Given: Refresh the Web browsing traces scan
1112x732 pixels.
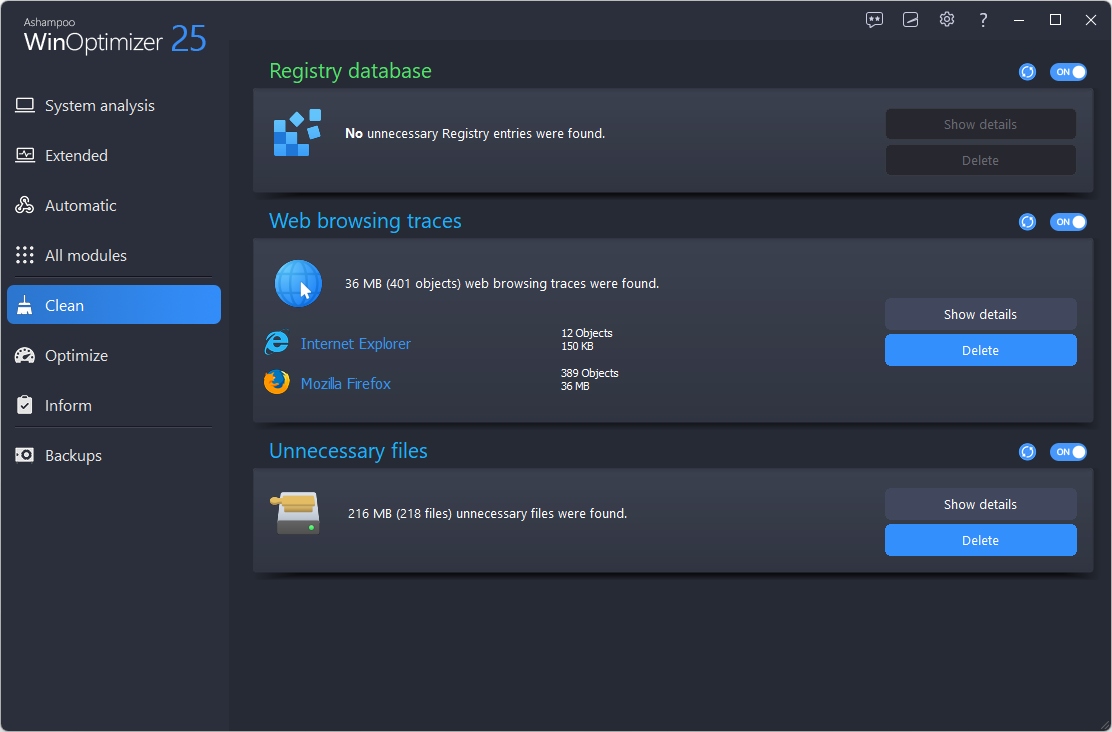Looking at the screenshot, I should (1027, 222).
